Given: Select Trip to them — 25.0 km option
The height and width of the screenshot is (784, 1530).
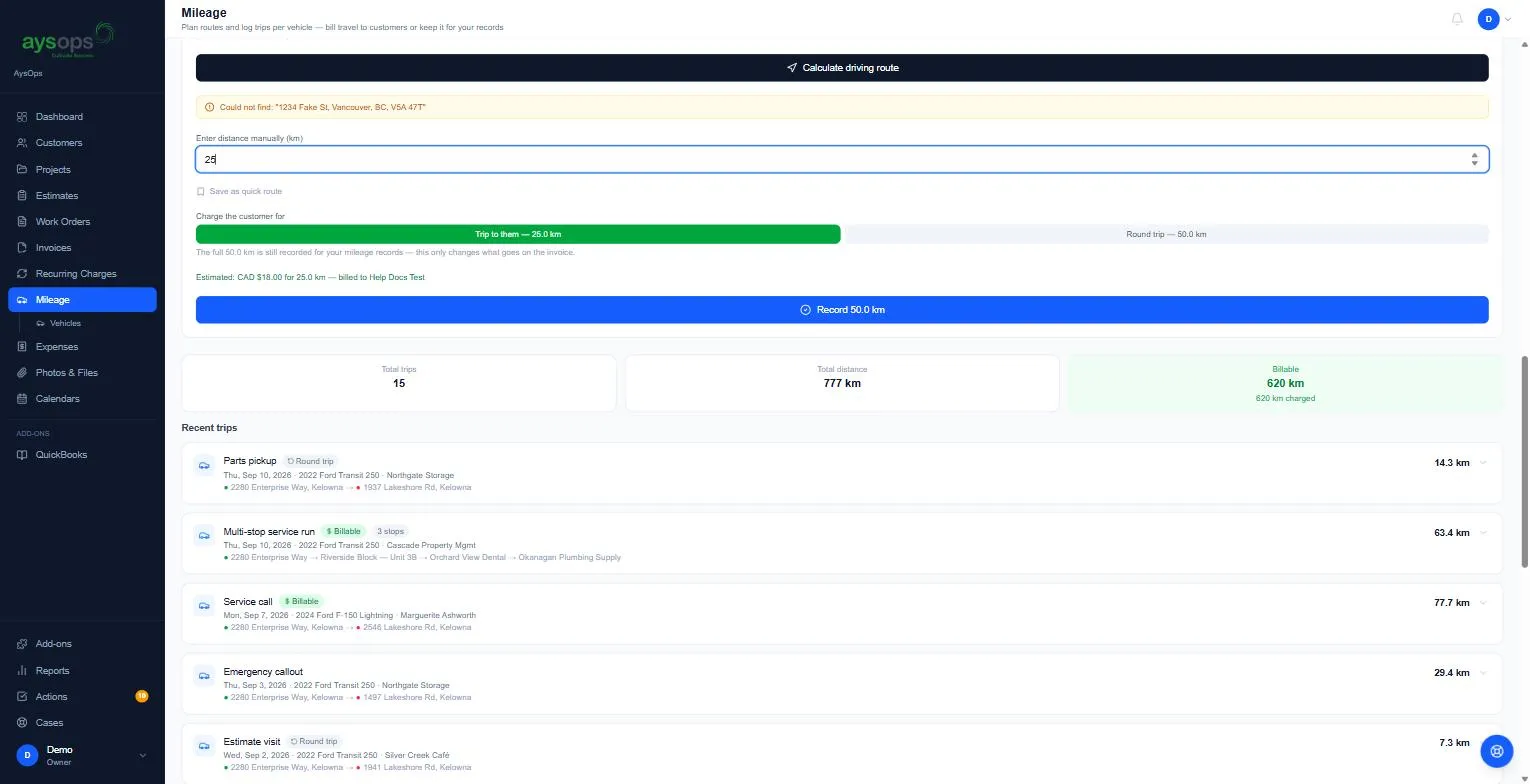Looking at the screenshot, I should tap(518, 234).
